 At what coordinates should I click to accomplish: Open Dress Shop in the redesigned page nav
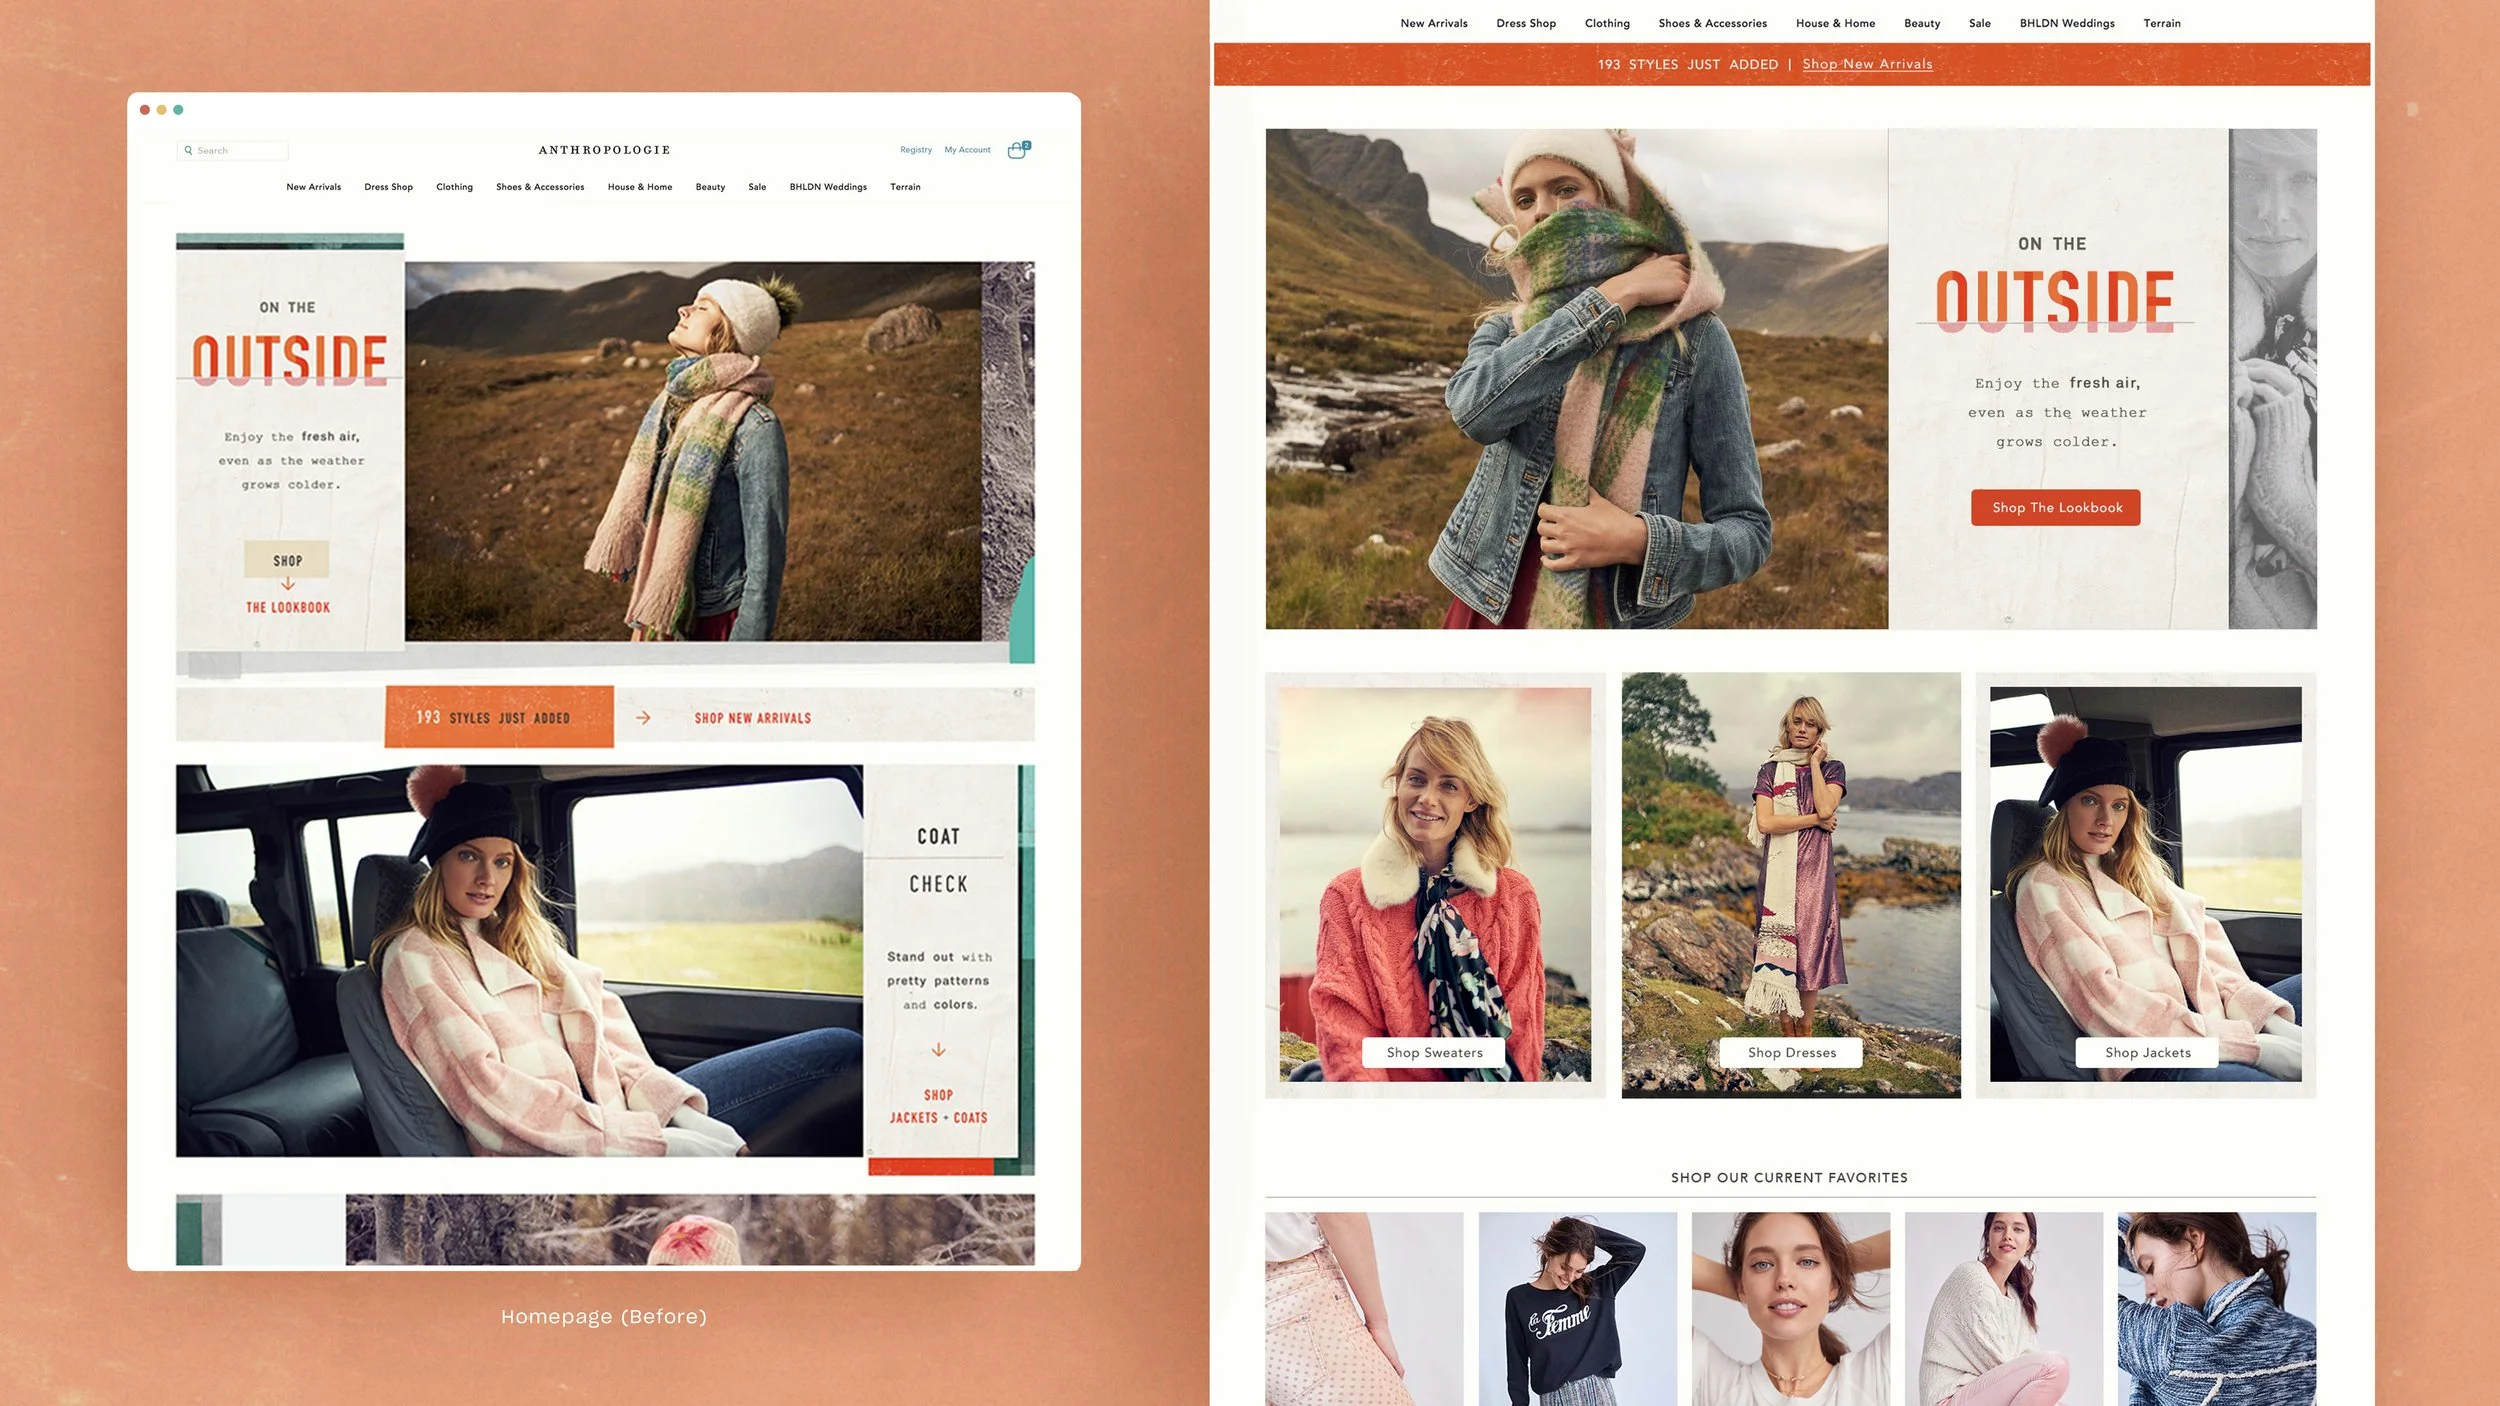click(x=1526, y=23)
